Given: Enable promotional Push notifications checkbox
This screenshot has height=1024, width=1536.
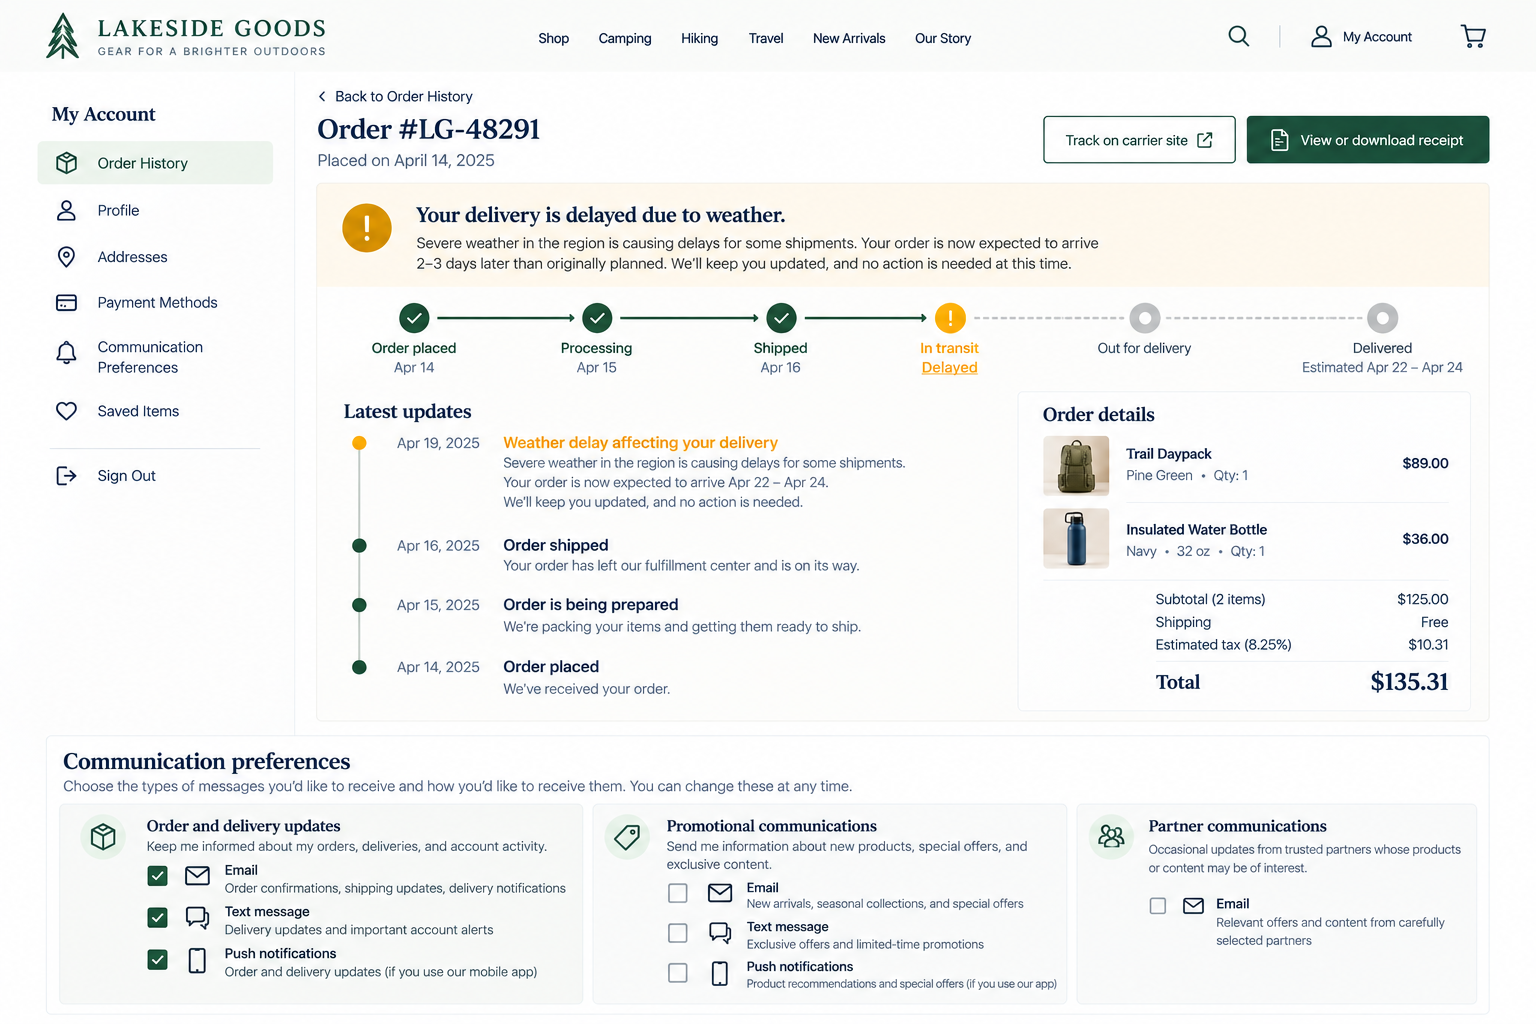Looking at the screenshot, I should click(678, 973).
